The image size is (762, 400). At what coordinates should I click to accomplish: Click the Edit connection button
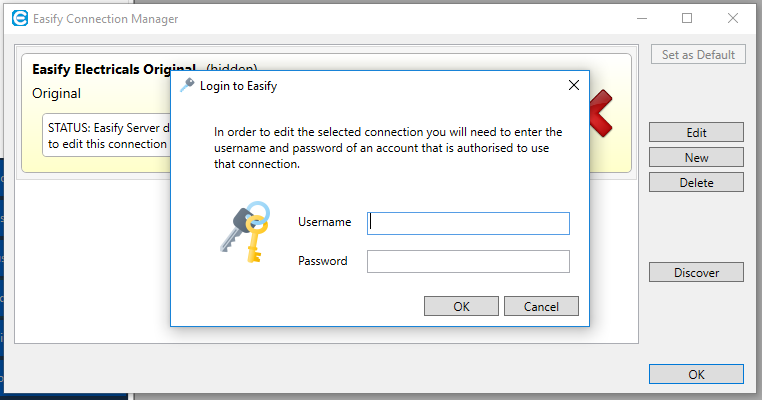(696, 132)
